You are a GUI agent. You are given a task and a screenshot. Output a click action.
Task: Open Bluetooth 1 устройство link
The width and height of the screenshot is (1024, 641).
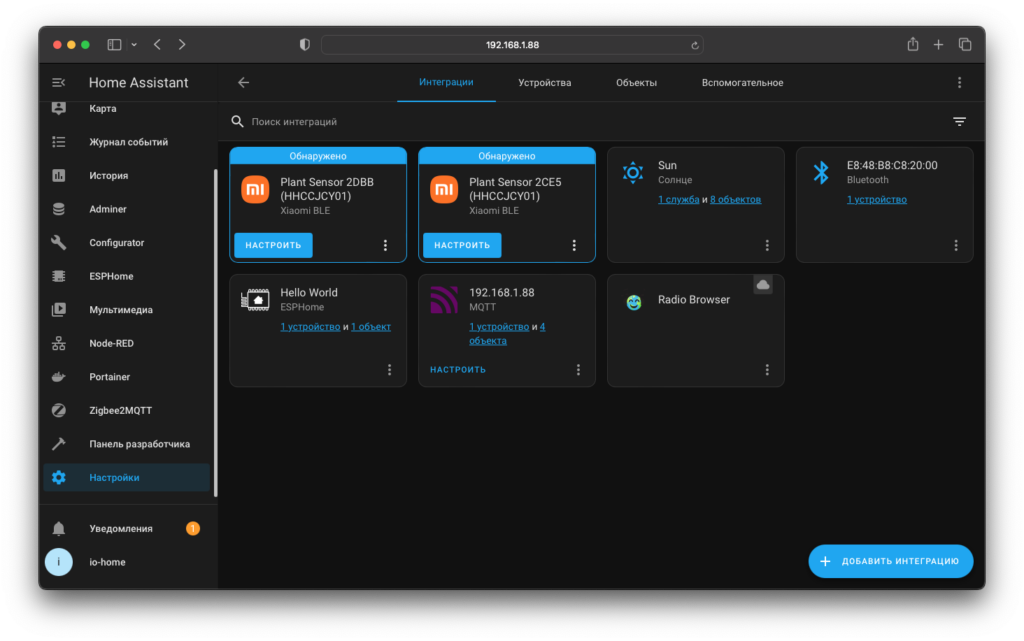pos(876,200)
